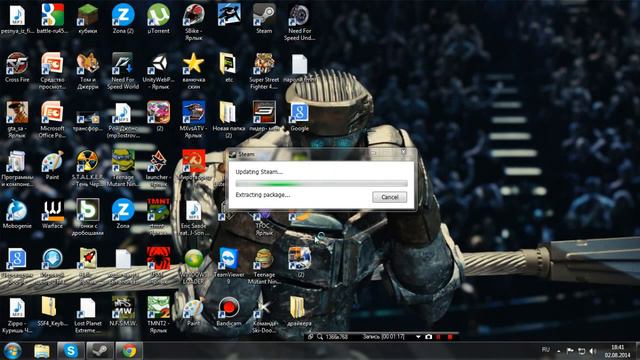Select the MXvsATV shortcut icon
The width and height of the screenshot is (640, 360).
pyautogui.click(x=193, y=120)
